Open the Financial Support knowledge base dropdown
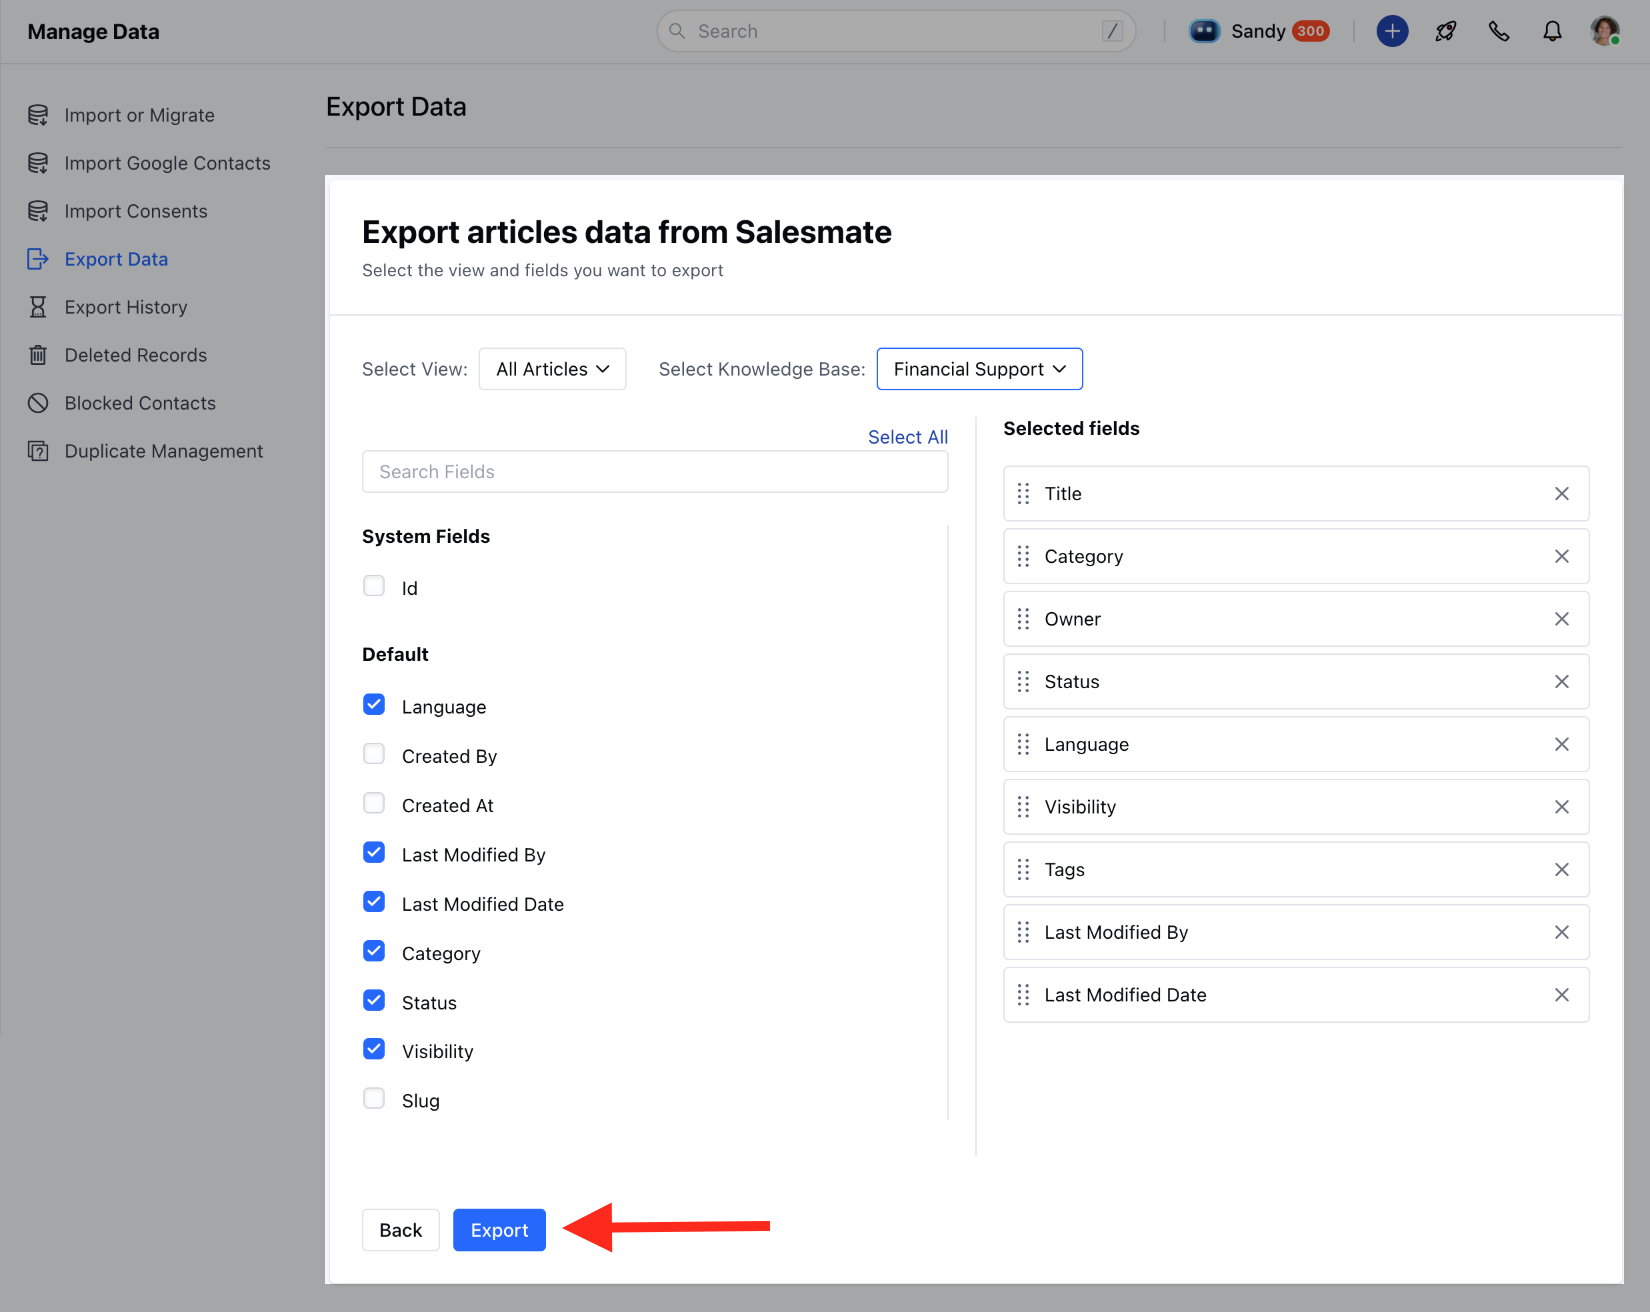The width and height of the screenshot is (1650, 1312). [980, 369]
